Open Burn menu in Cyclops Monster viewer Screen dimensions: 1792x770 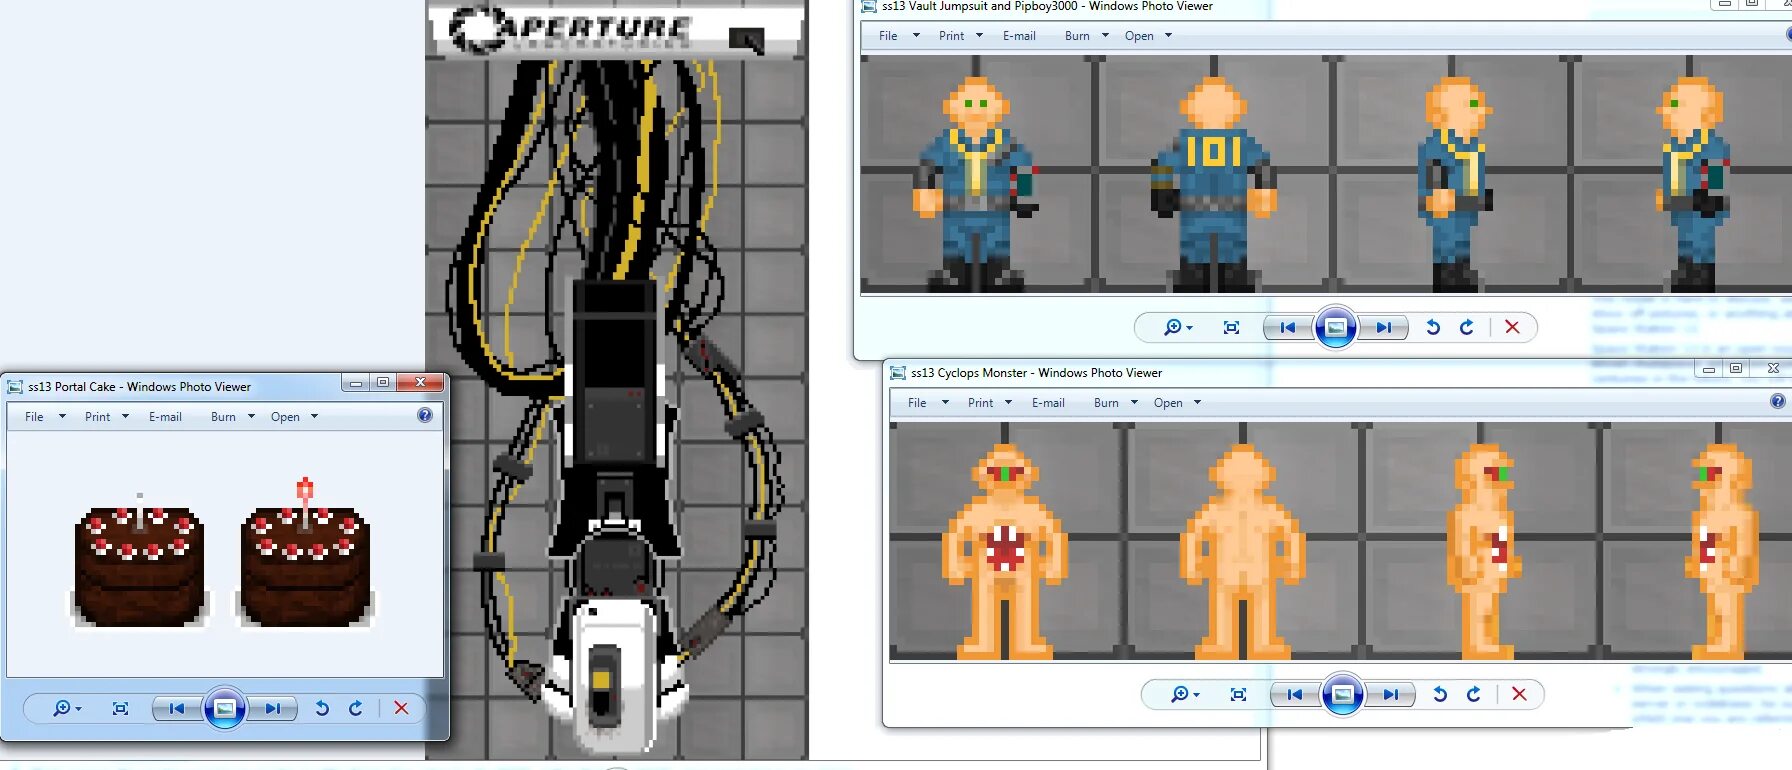[x=1115, y=403]
